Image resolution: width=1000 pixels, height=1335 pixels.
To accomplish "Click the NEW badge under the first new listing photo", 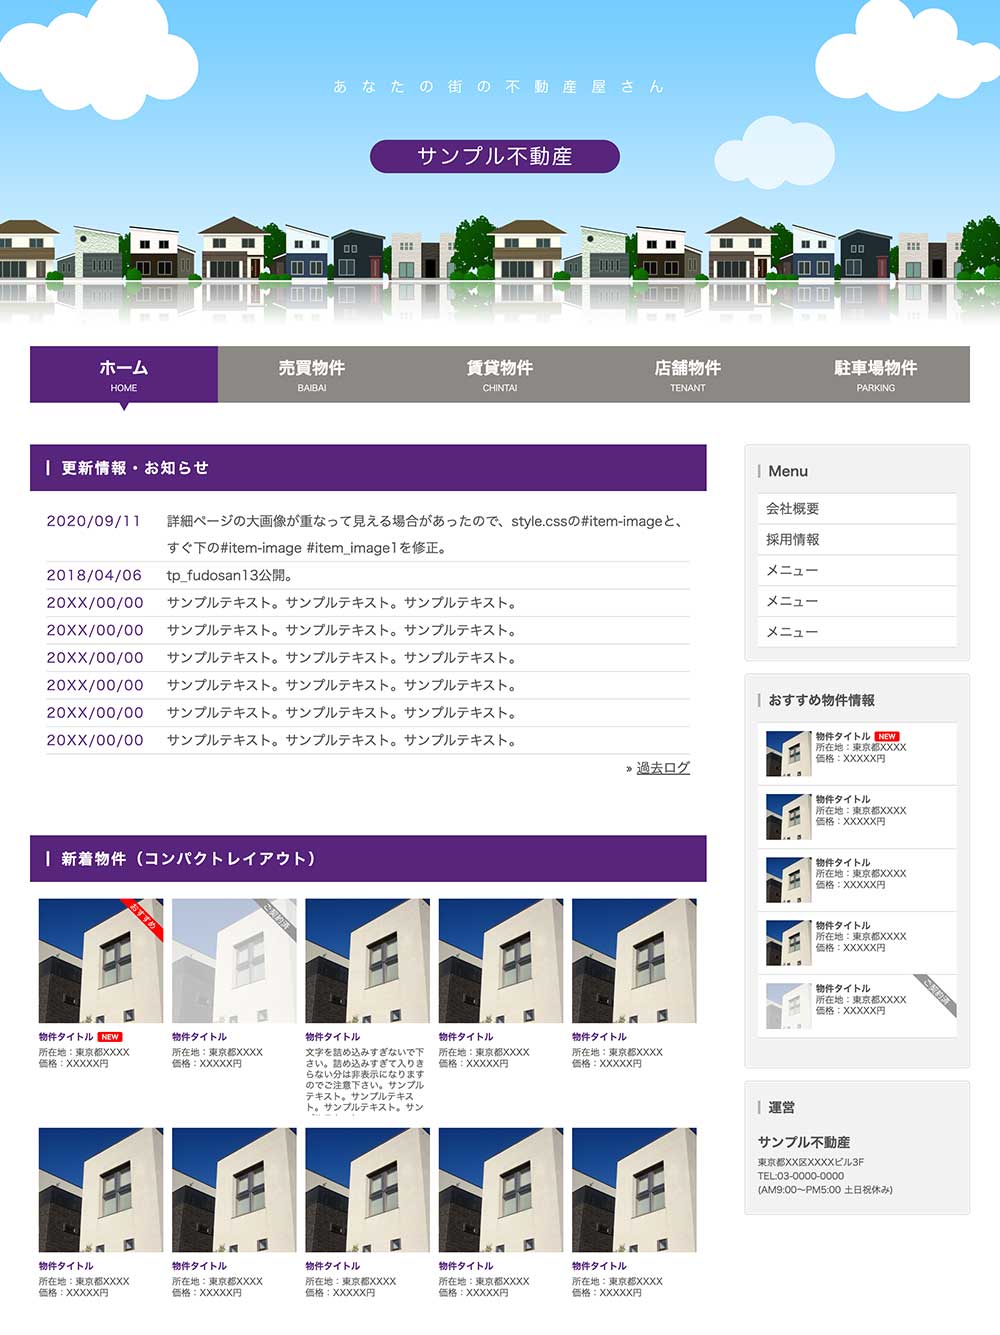I will point(110,1037).
